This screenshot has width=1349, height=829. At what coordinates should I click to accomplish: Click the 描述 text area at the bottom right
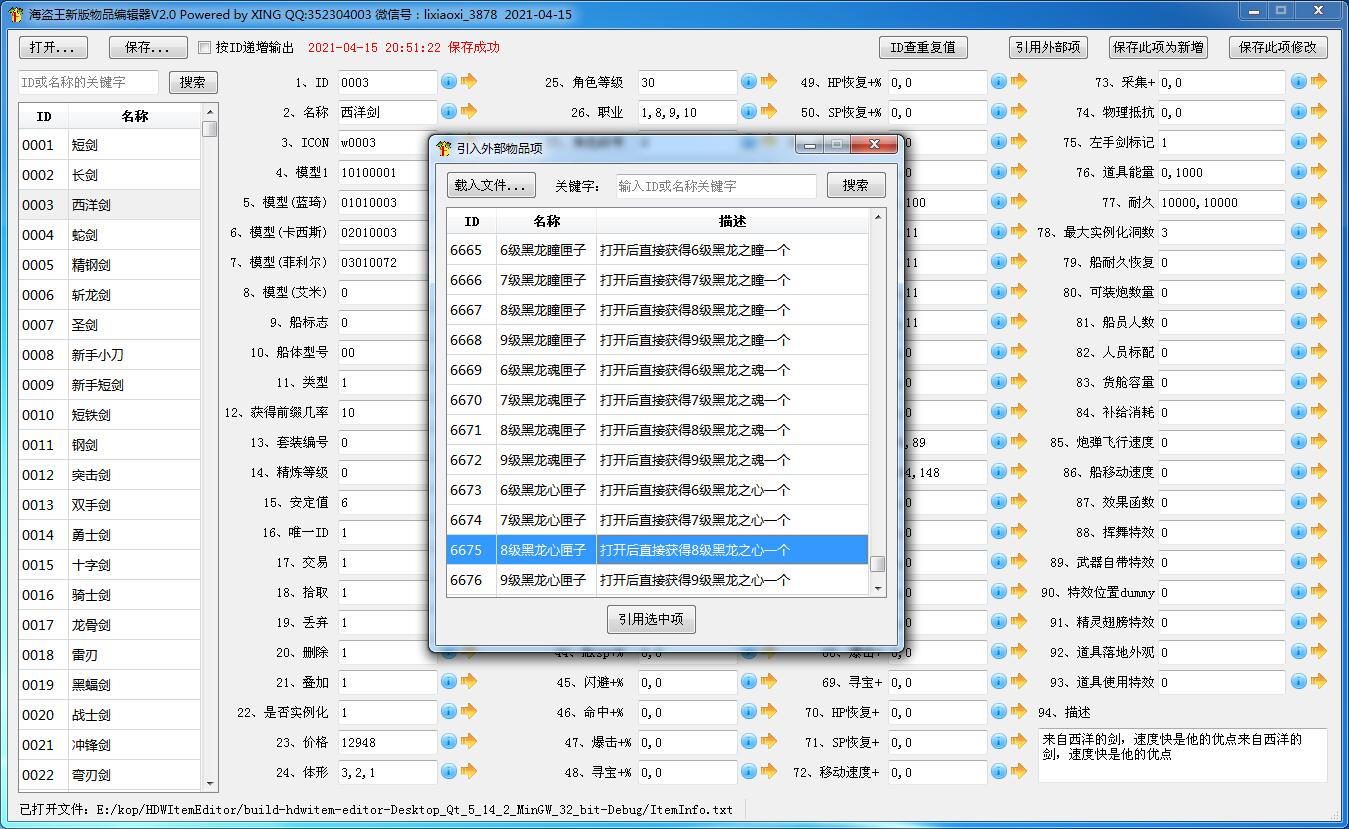coord(1183,755)
